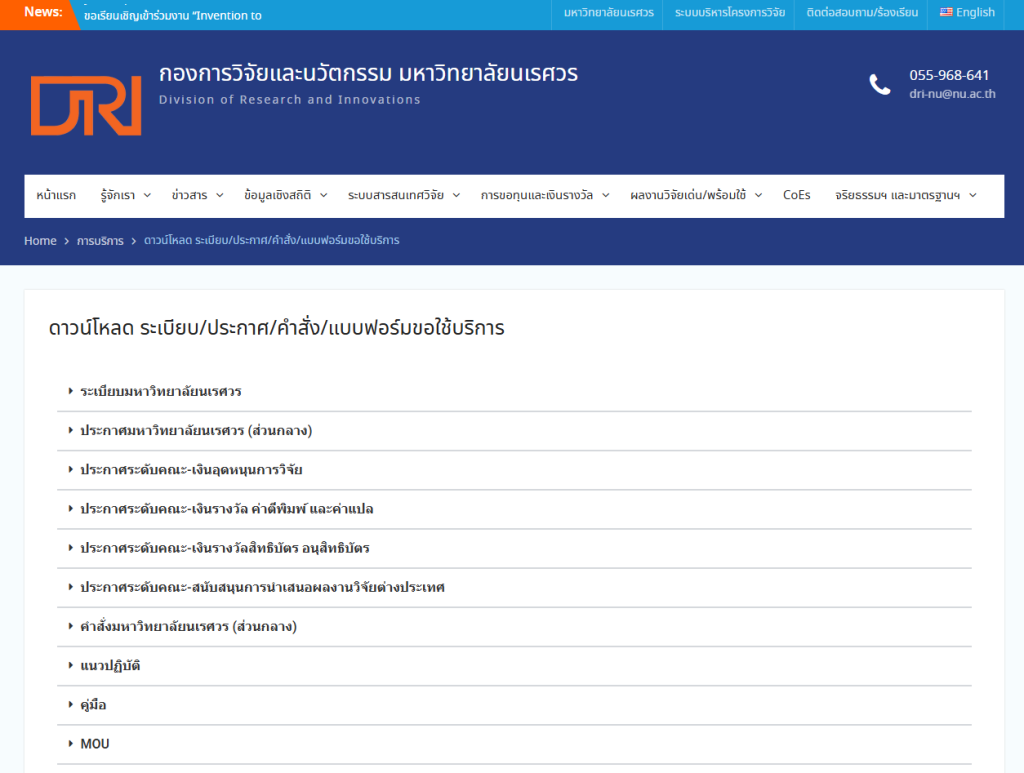Click the orange News label

(x=42, y=12)
